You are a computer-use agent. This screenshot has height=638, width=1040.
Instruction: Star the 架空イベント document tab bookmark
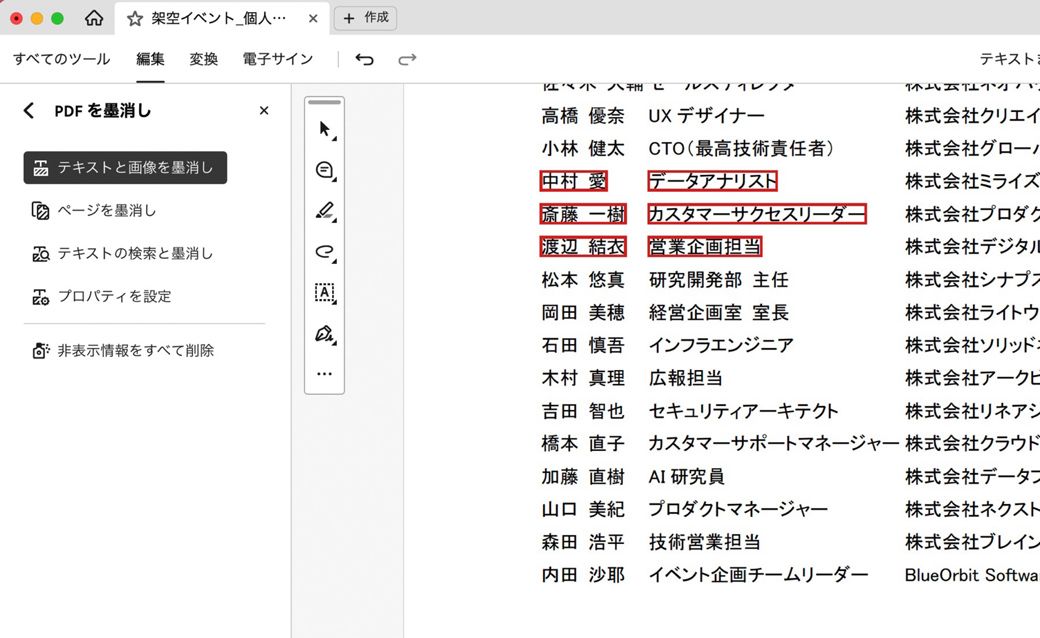point(133,17)
